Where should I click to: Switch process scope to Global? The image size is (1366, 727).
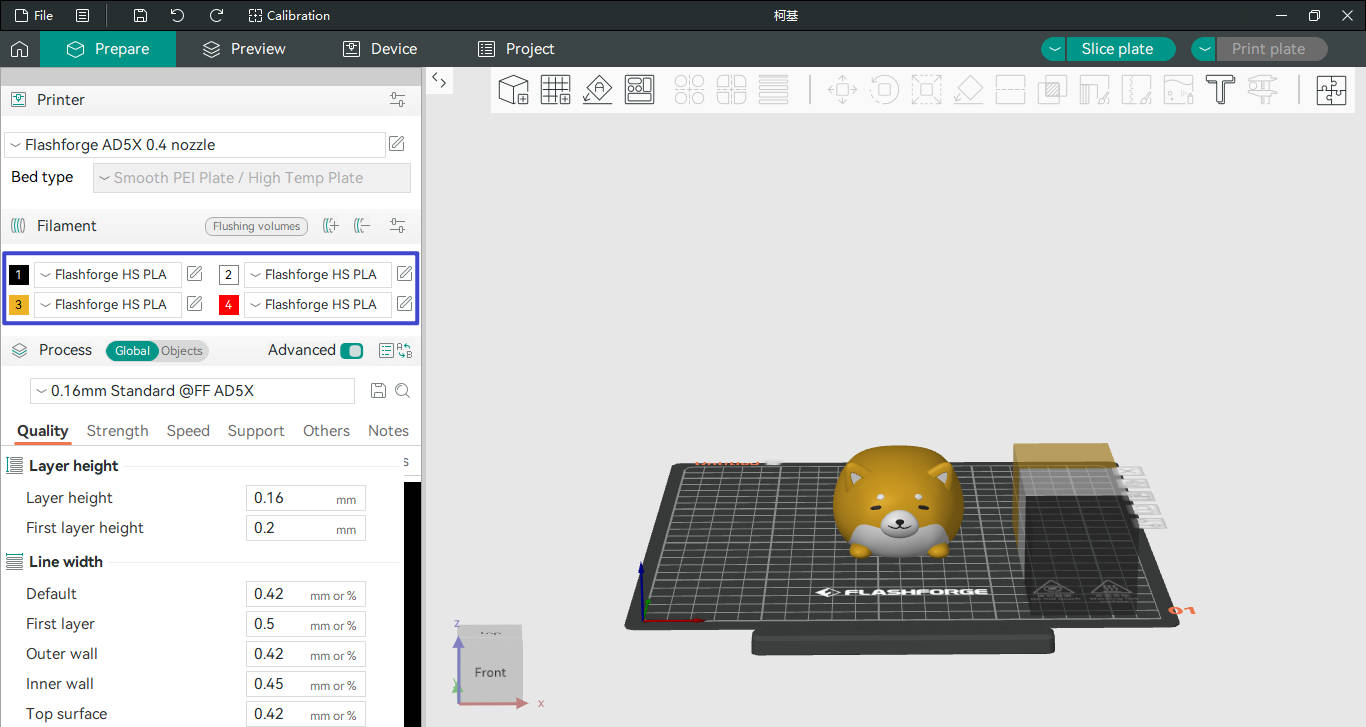coord(132,351)
